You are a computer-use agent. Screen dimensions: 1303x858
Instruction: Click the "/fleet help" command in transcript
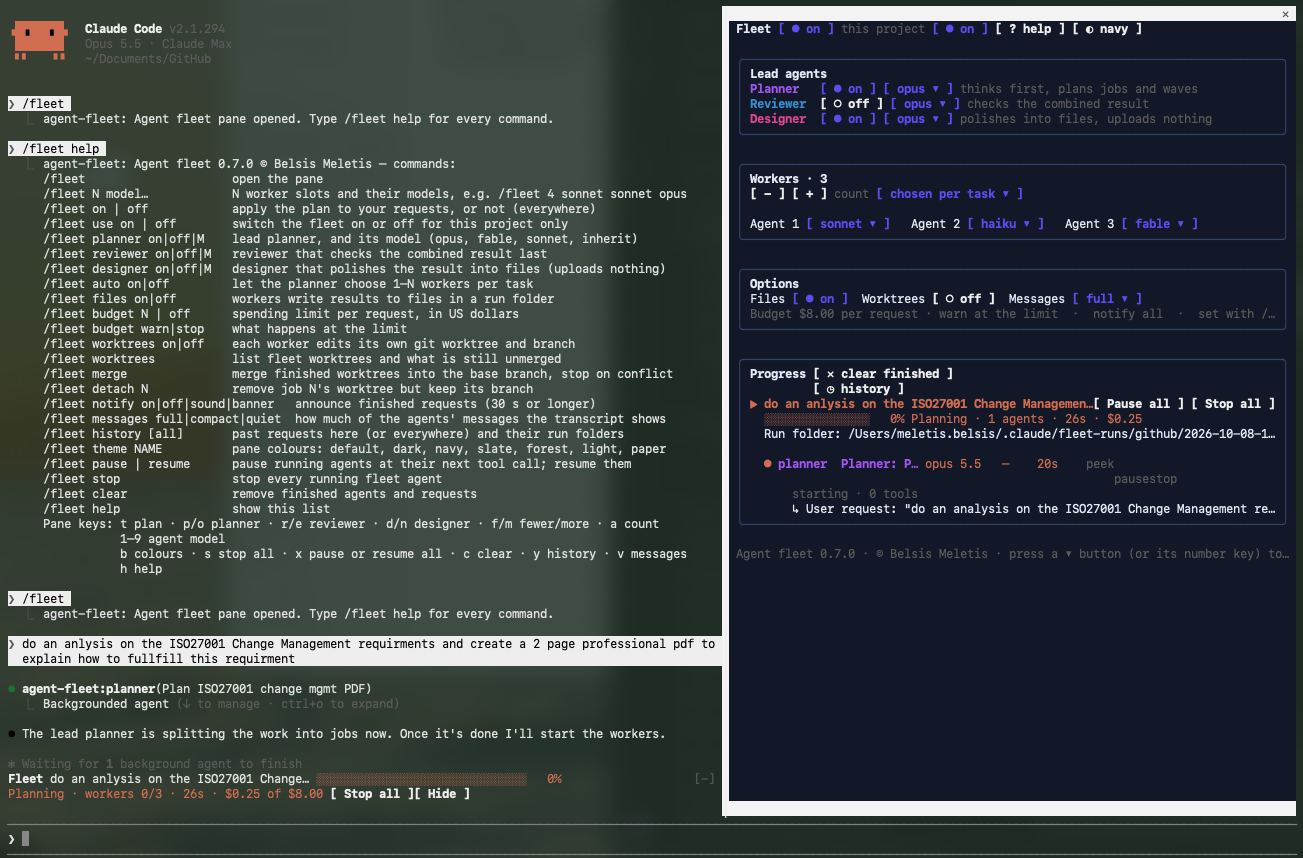60,149
